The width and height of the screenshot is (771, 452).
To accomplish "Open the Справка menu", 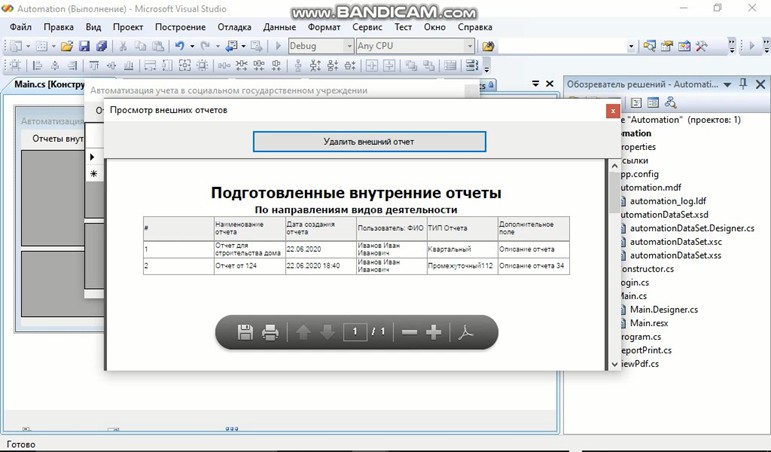I will (475, 27).
